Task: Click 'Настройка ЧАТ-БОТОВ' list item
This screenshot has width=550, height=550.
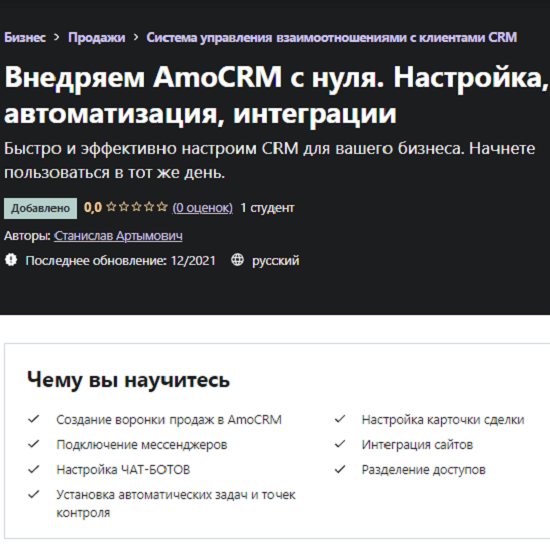Action: (123, 469)
